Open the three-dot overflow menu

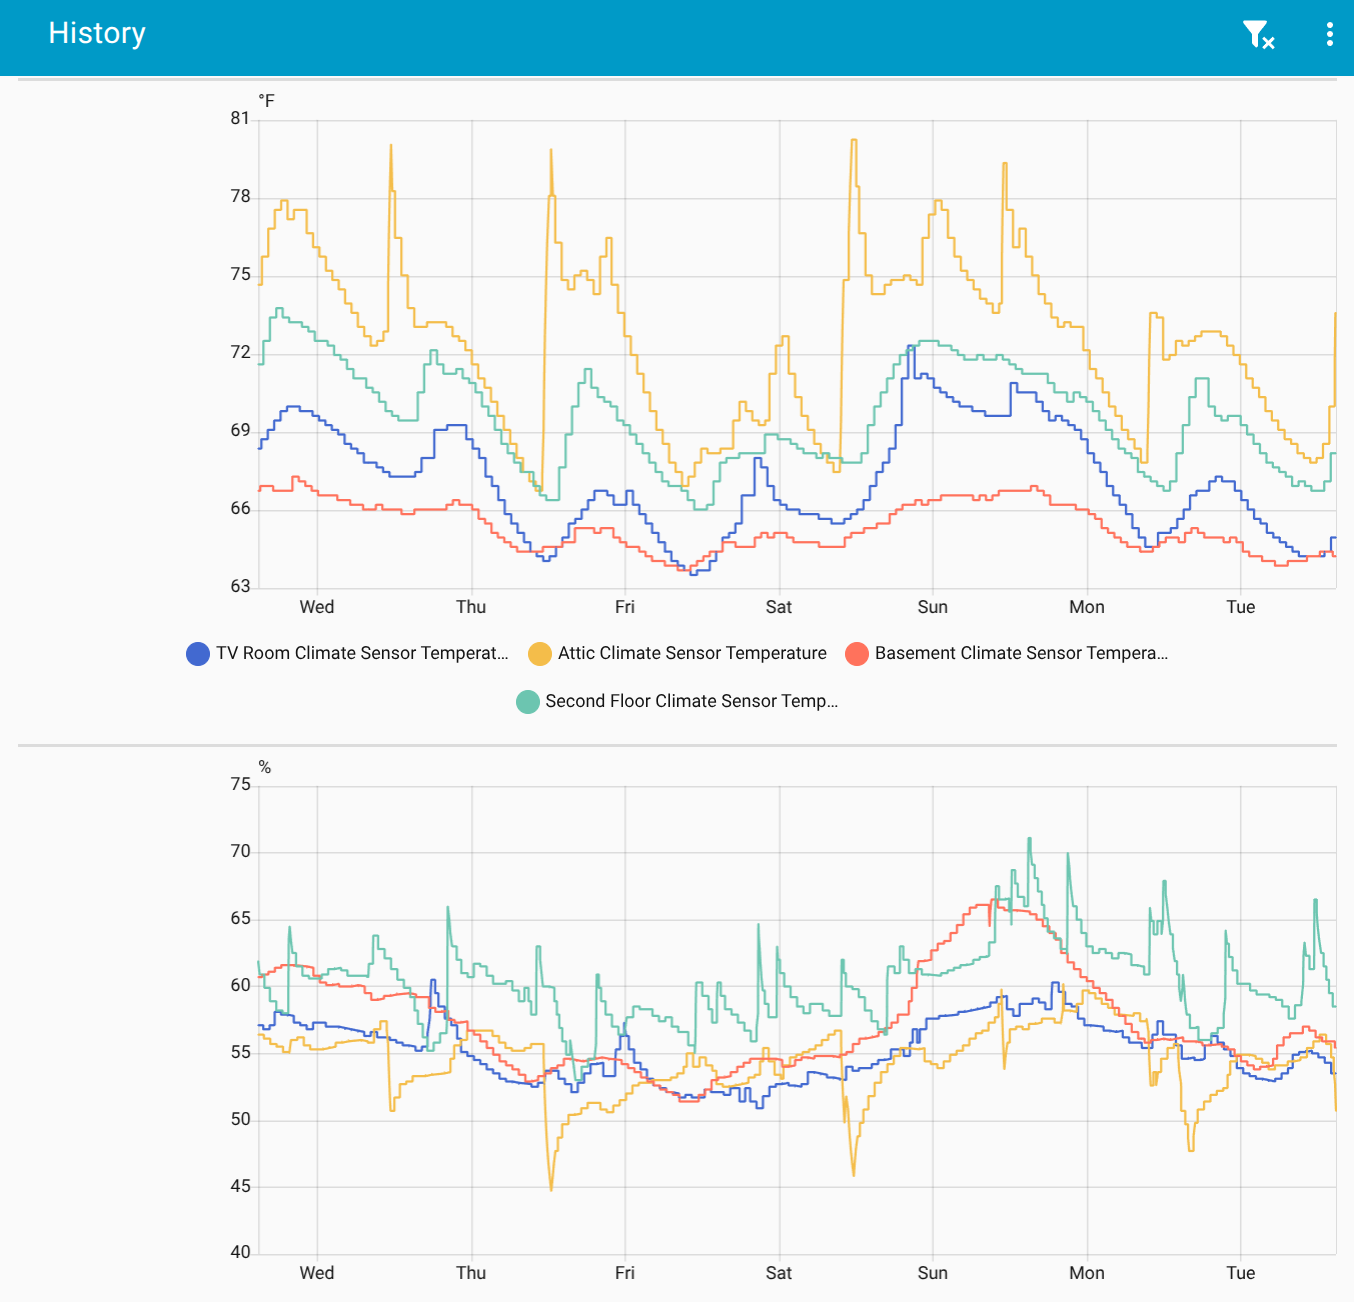1329,35
